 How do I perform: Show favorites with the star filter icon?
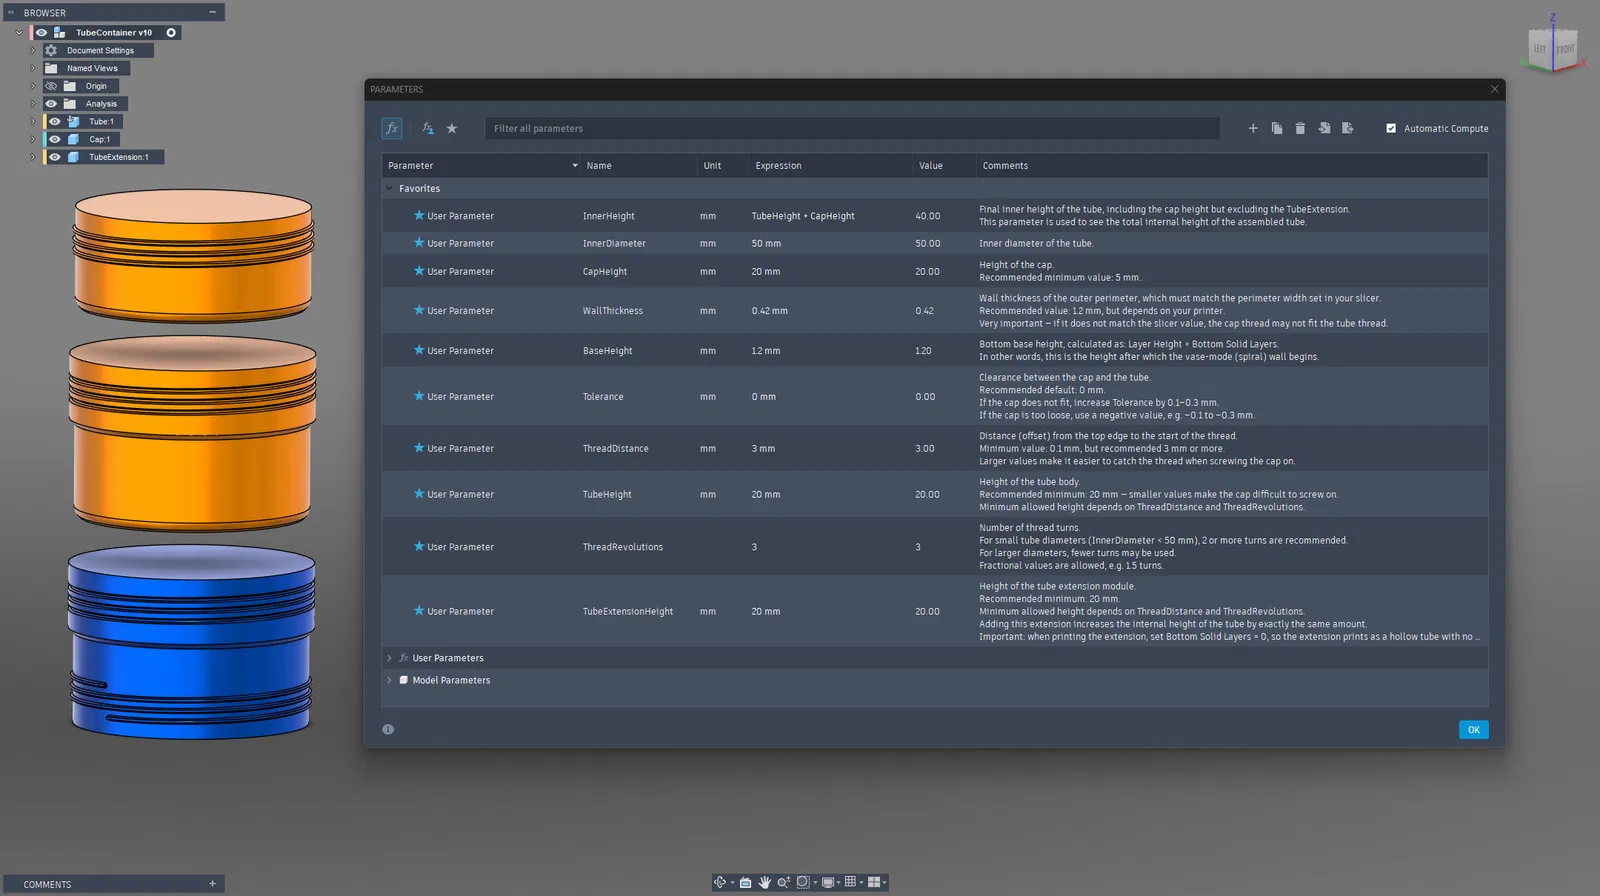coord(452,128)
